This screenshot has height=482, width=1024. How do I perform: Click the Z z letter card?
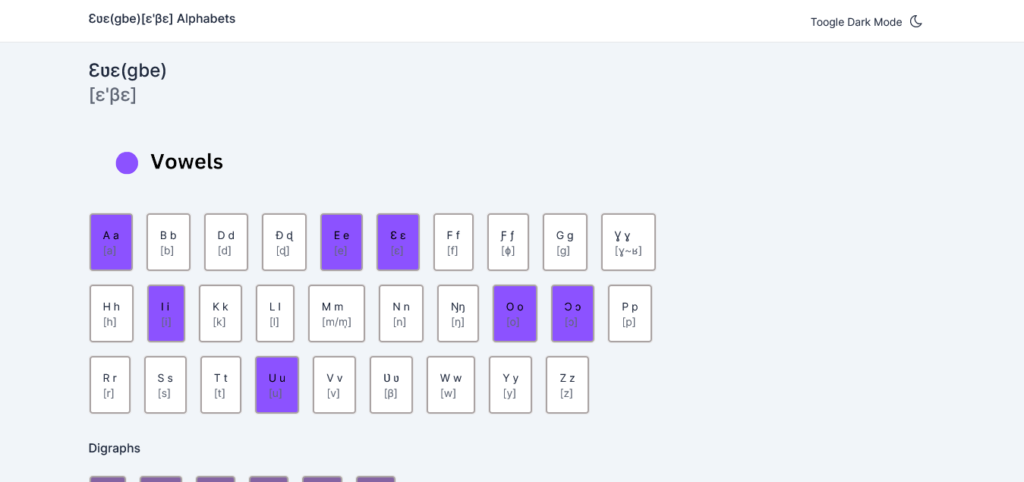[567, 385]
